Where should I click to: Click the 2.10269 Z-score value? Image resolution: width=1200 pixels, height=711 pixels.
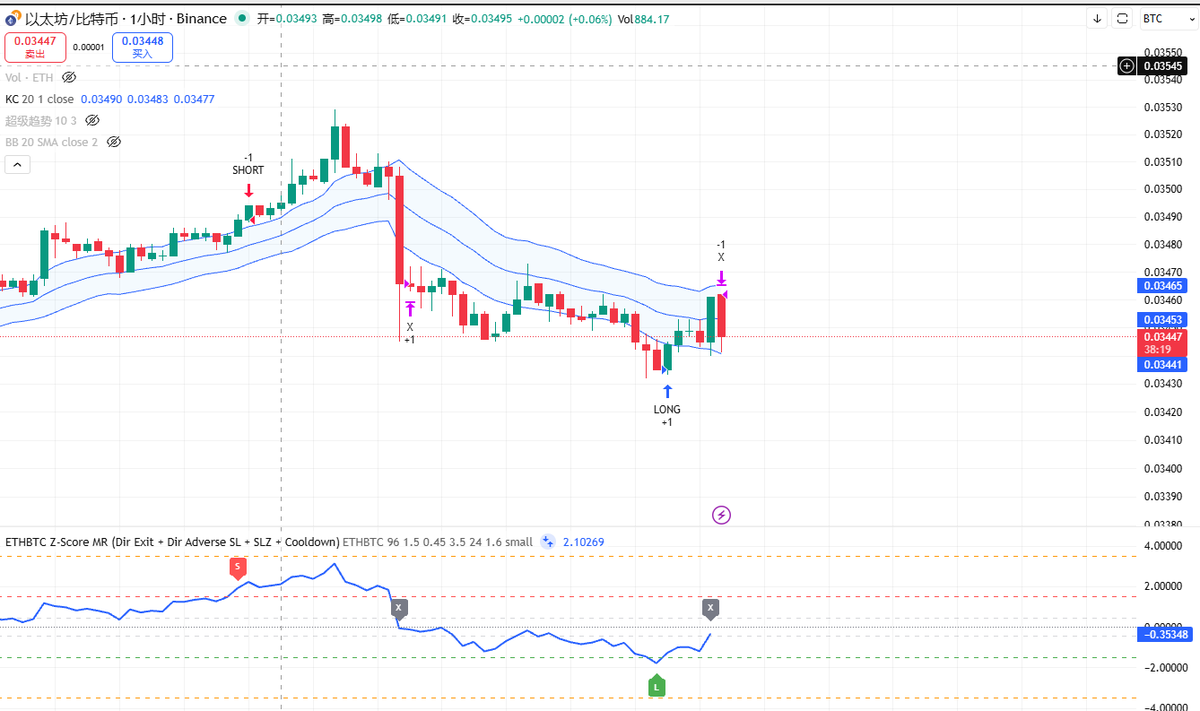(x=583, y=542)
